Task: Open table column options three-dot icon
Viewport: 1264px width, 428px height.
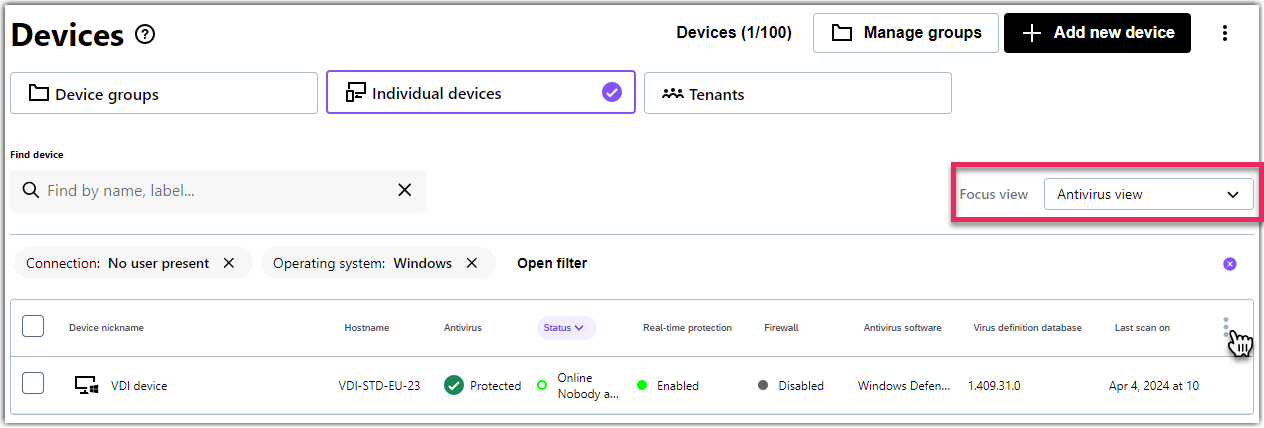Action: (x=1226, y=328)
